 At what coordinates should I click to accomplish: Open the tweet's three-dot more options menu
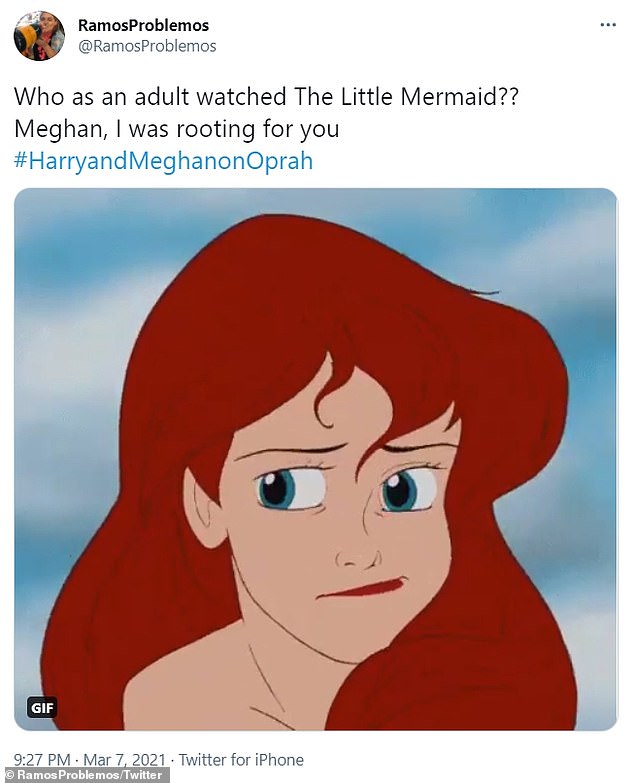pyautogui.click(x=608, y=25)
